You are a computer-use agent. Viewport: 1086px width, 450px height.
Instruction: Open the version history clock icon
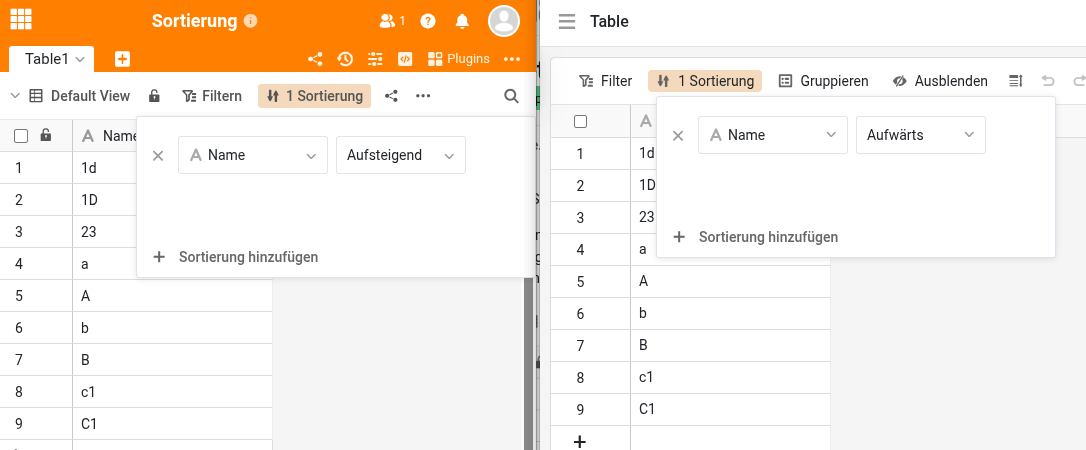(345, 59)
